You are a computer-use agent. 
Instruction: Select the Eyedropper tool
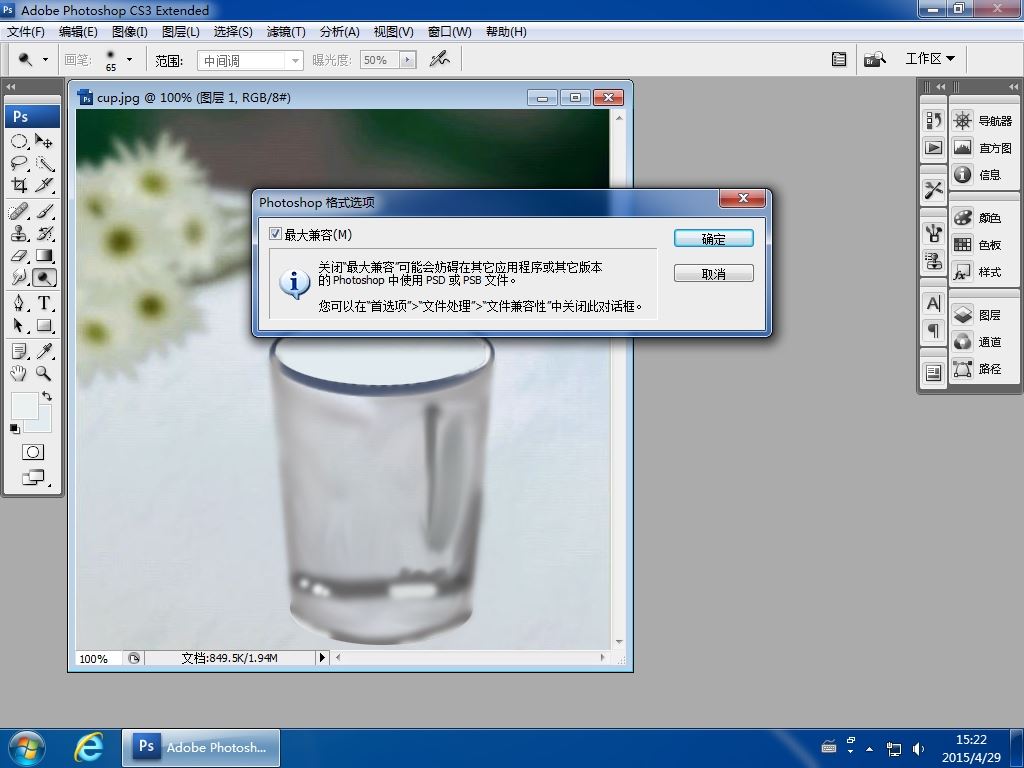[x=44, y=351]
